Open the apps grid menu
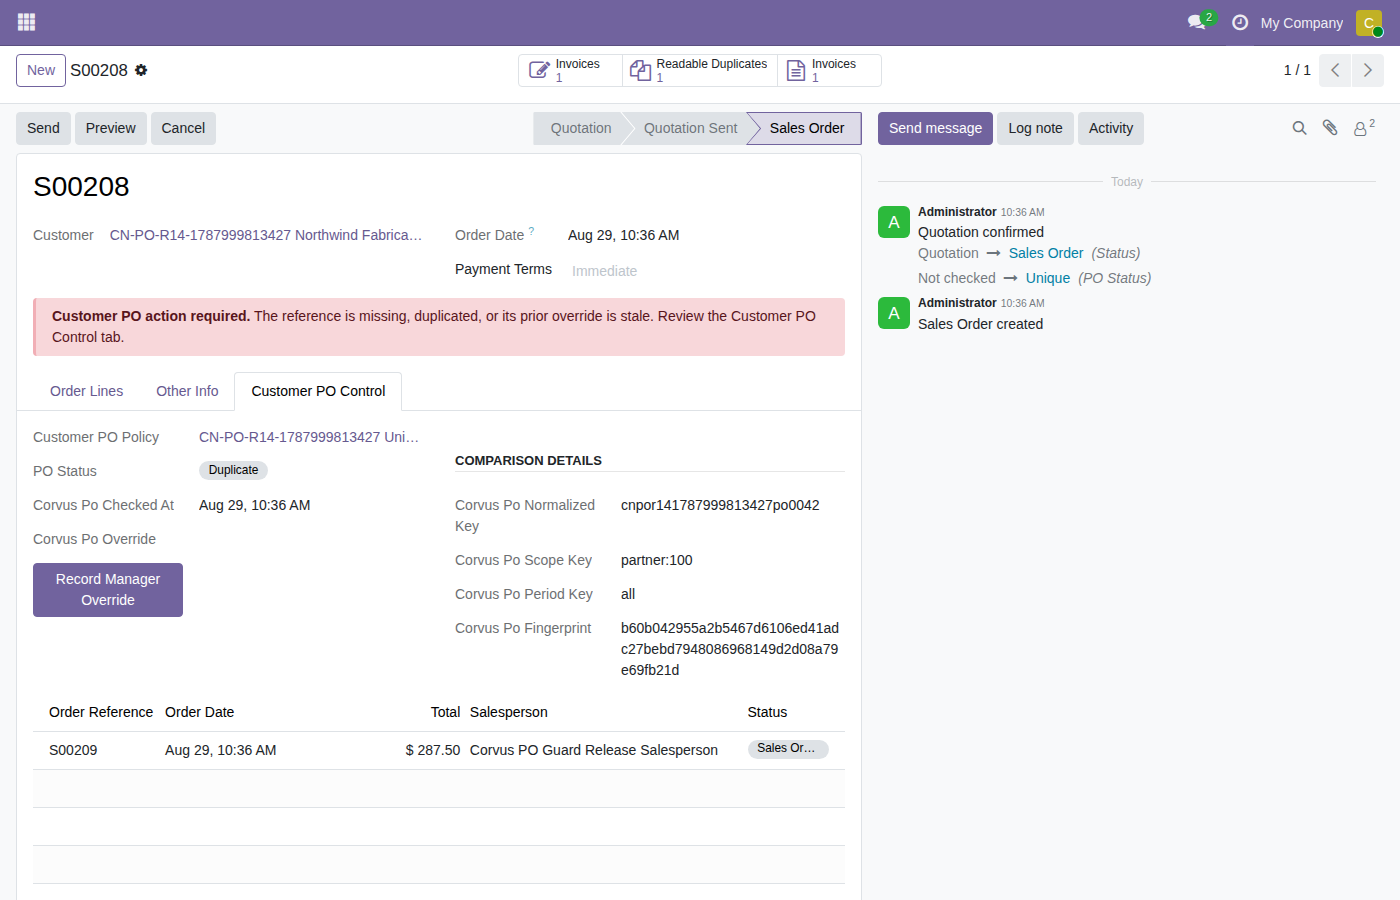Screen dimensions: 1400x900 pyautogui.click(x=26, y=22)
